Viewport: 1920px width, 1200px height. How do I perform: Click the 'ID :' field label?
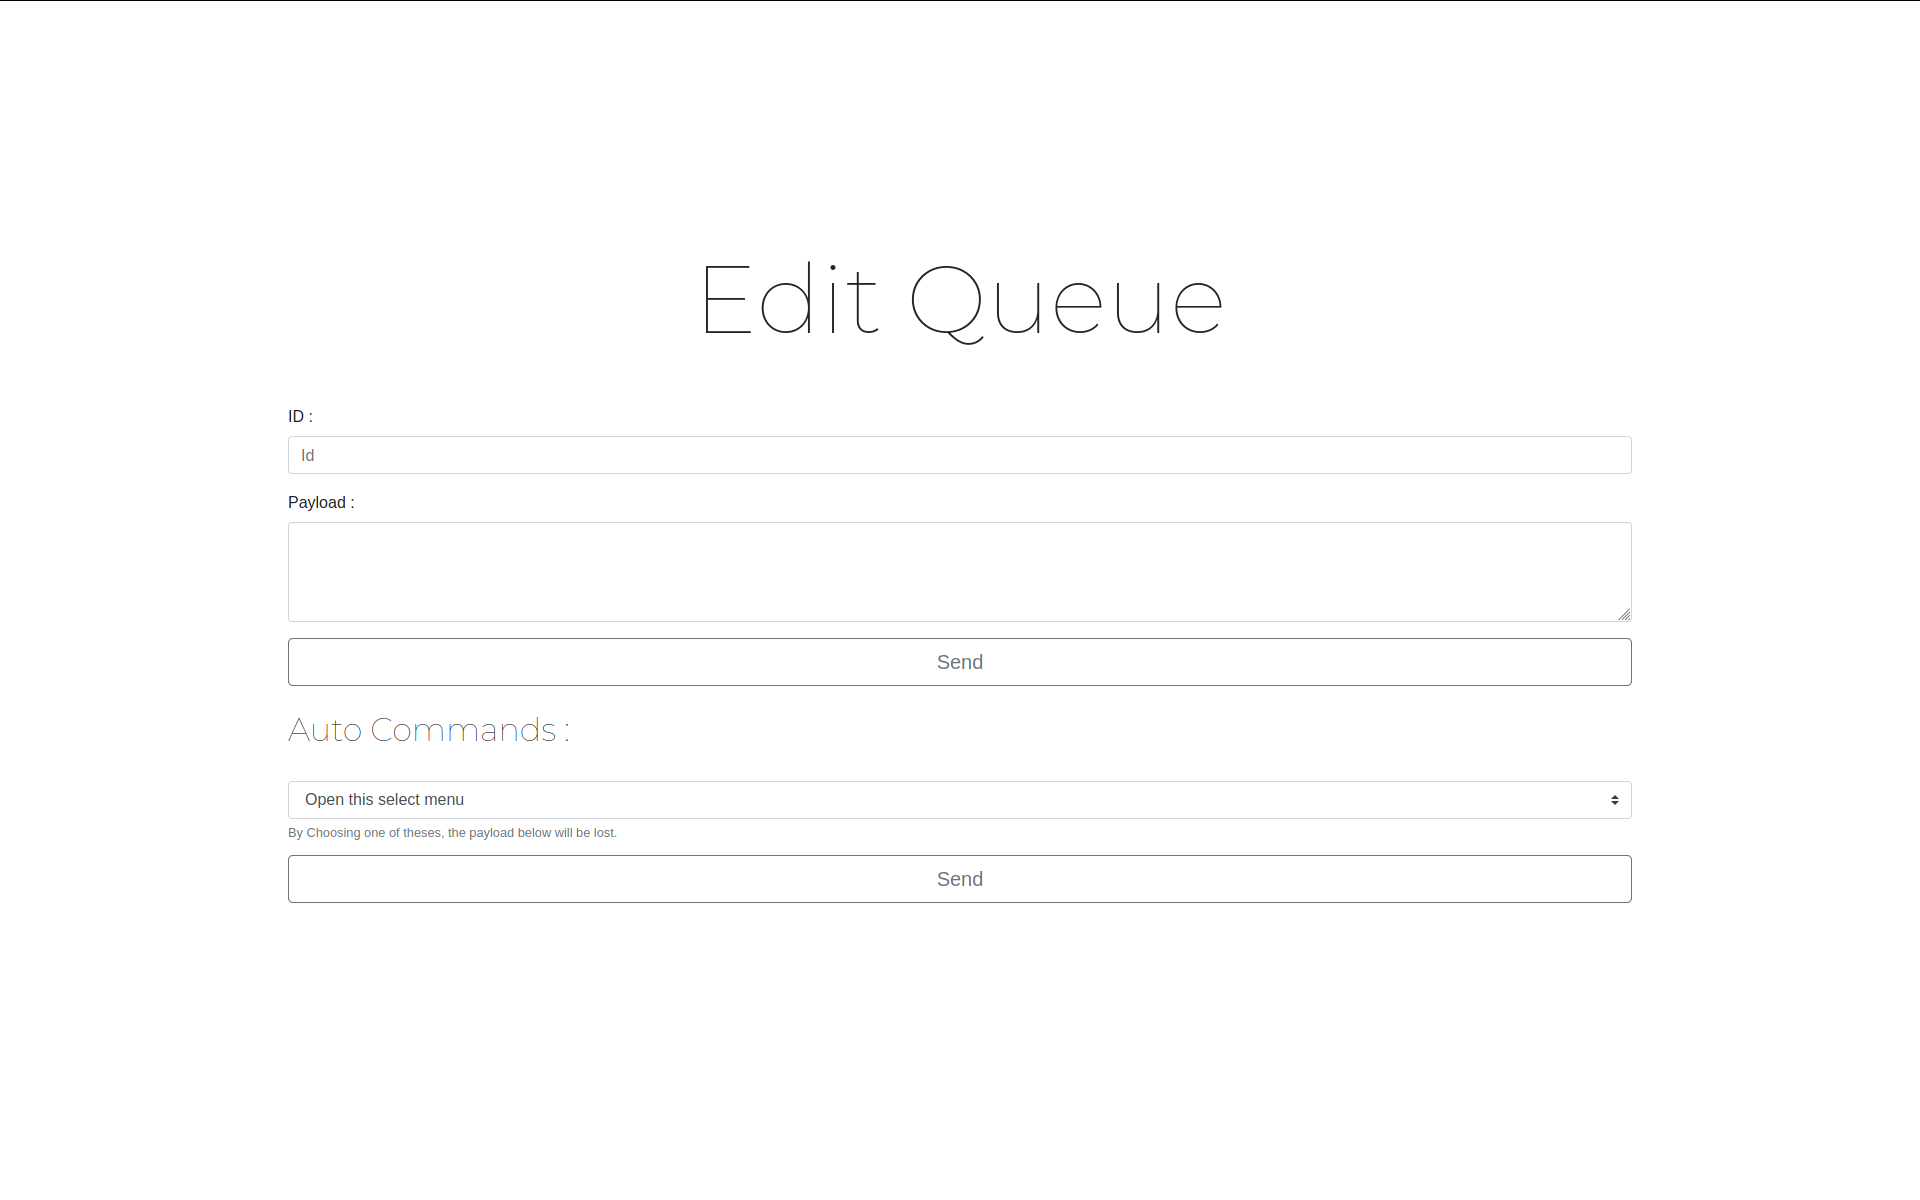coord(300,417)
